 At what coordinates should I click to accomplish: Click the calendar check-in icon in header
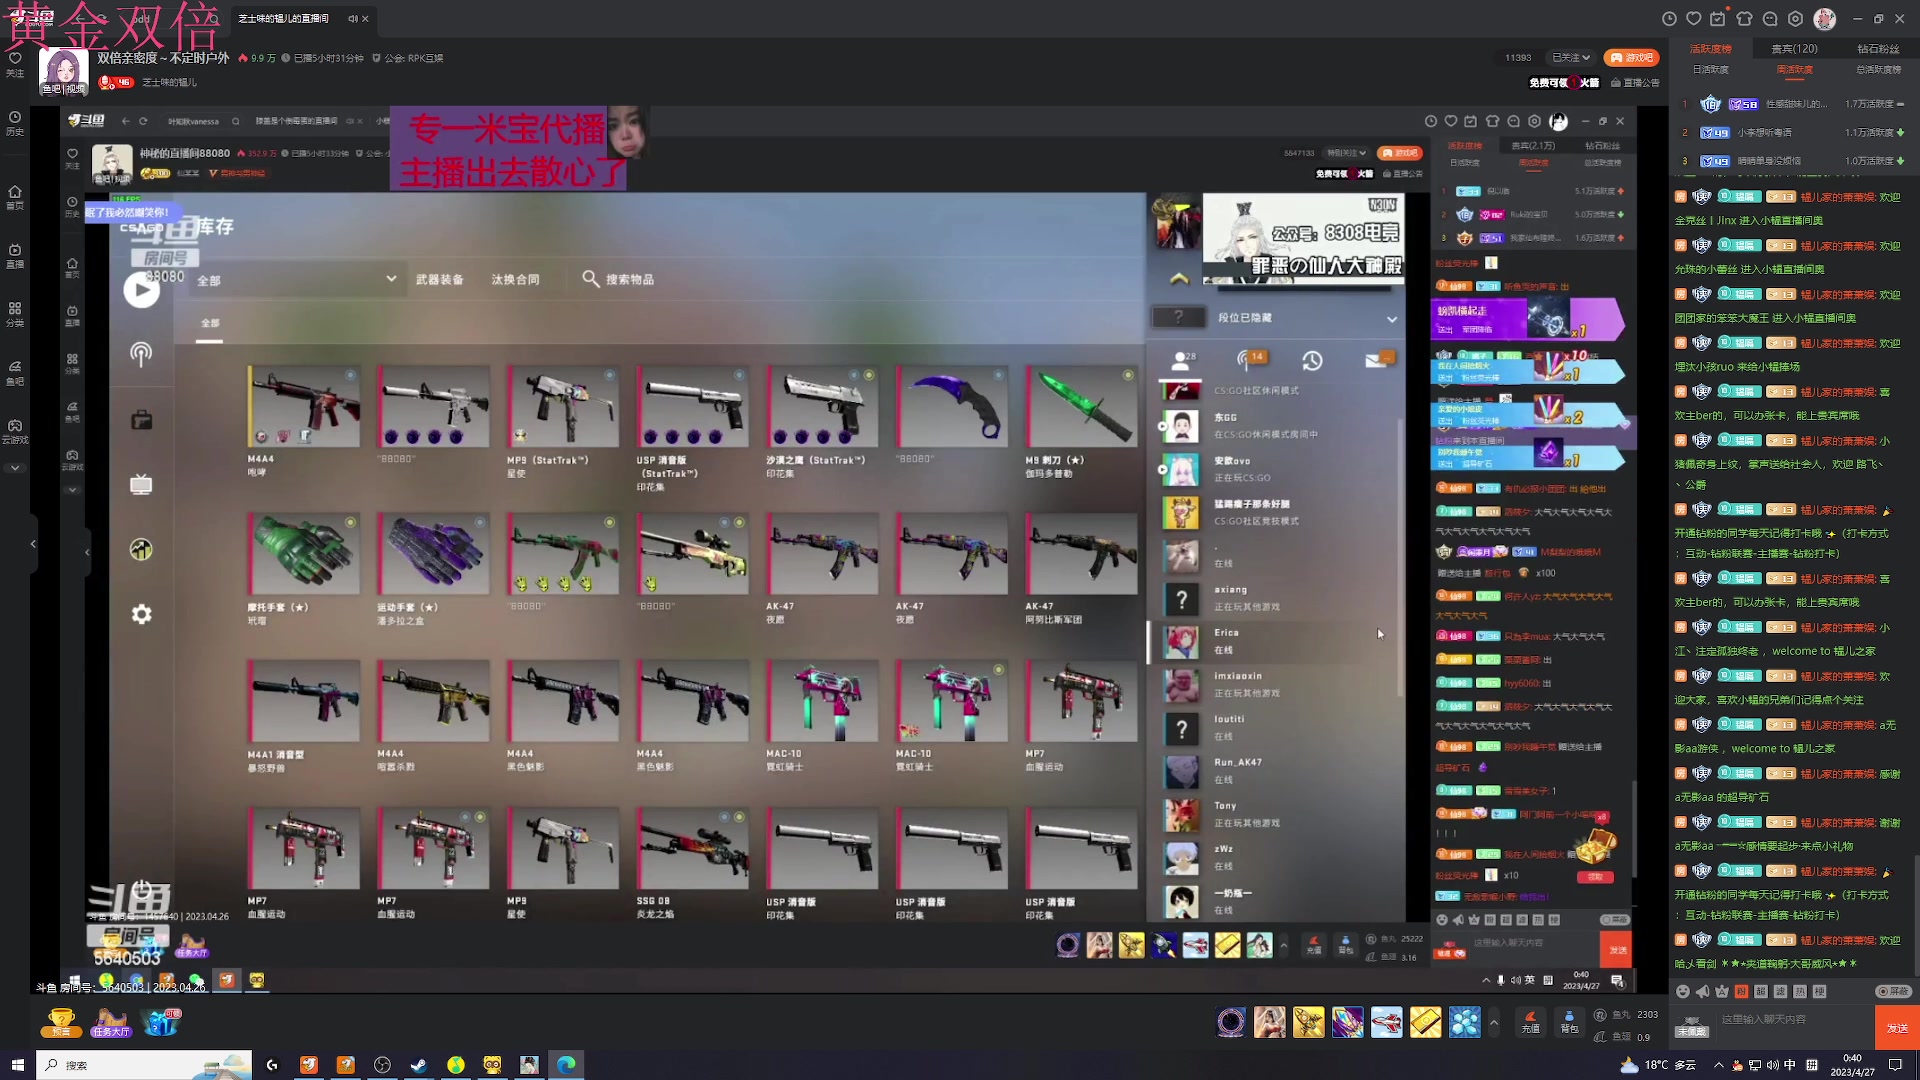coord(1717,18)
